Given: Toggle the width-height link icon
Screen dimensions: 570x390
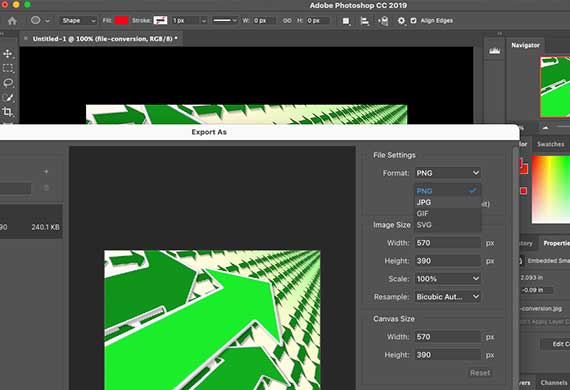Looking at the screenshot, I should pos(287,21).
